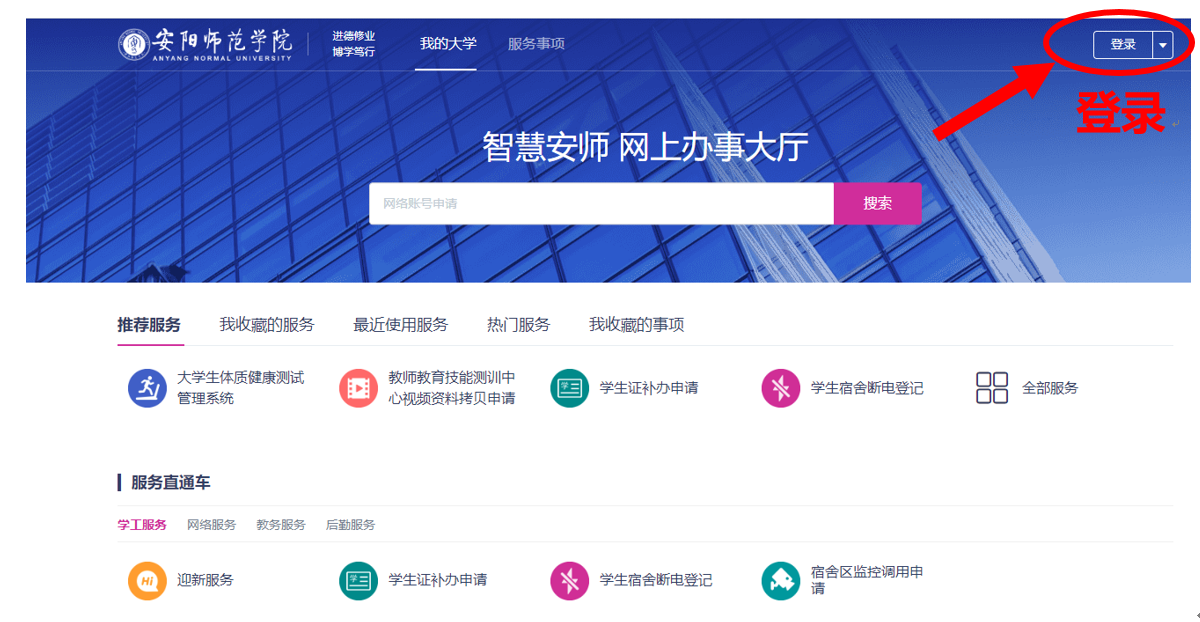Image resolution: width=1200 pixels, height=622 pixels.
Task: Select the 我的大学 navigation tab
Action: click(447, 44)
